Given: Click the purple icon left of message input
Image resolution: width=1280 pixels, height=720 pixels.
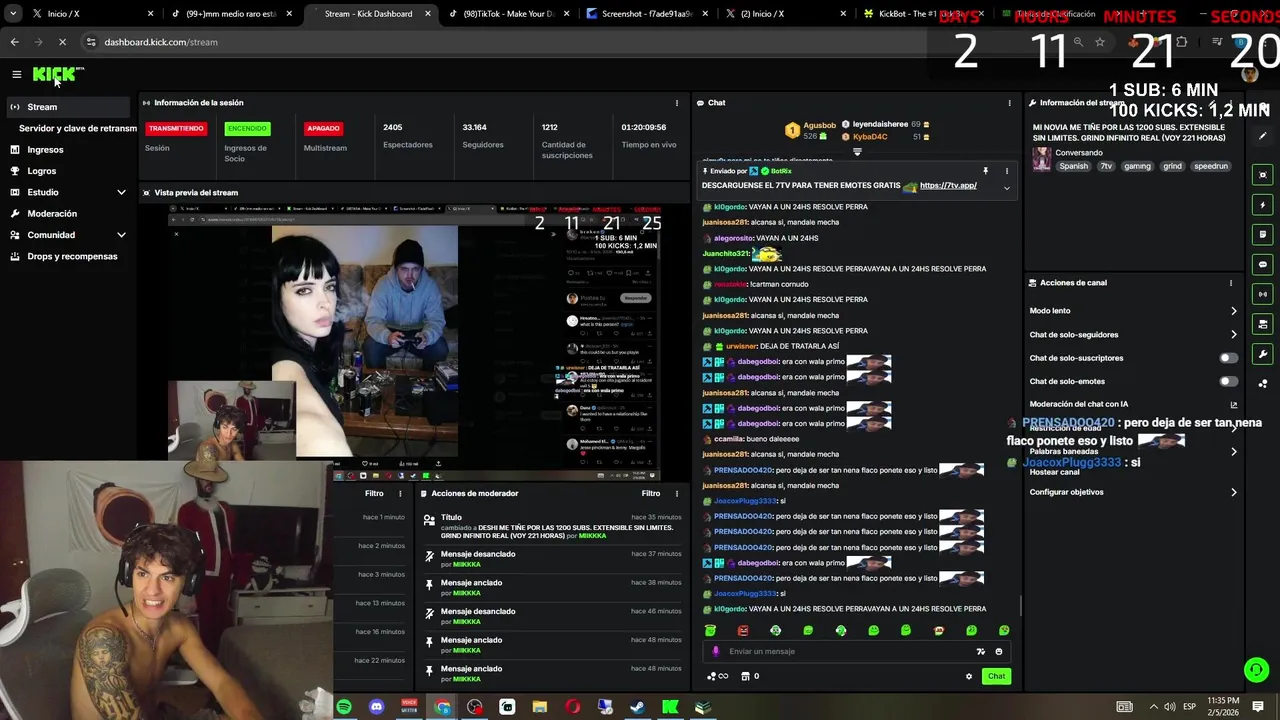Looking at the screenshot, I should 715,652.
